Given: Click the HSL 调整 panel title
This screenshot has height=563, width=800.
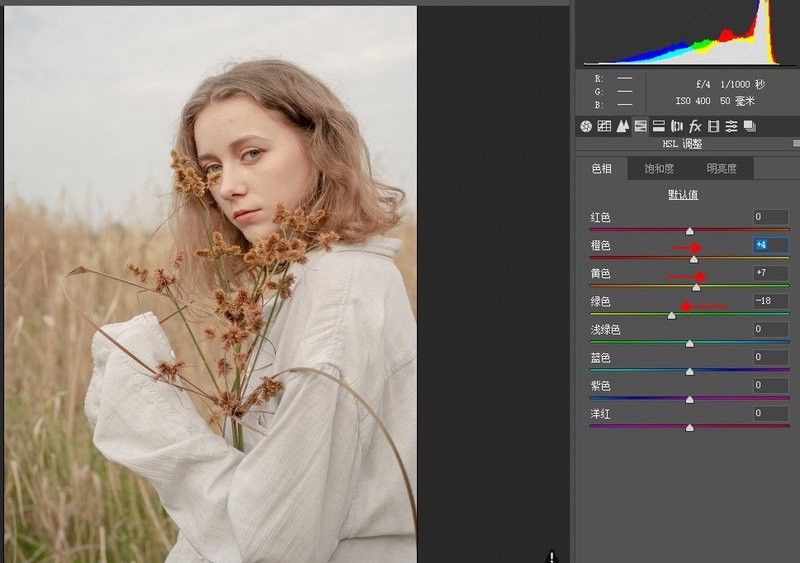Looking at the screenshot, I should point(682,144).
